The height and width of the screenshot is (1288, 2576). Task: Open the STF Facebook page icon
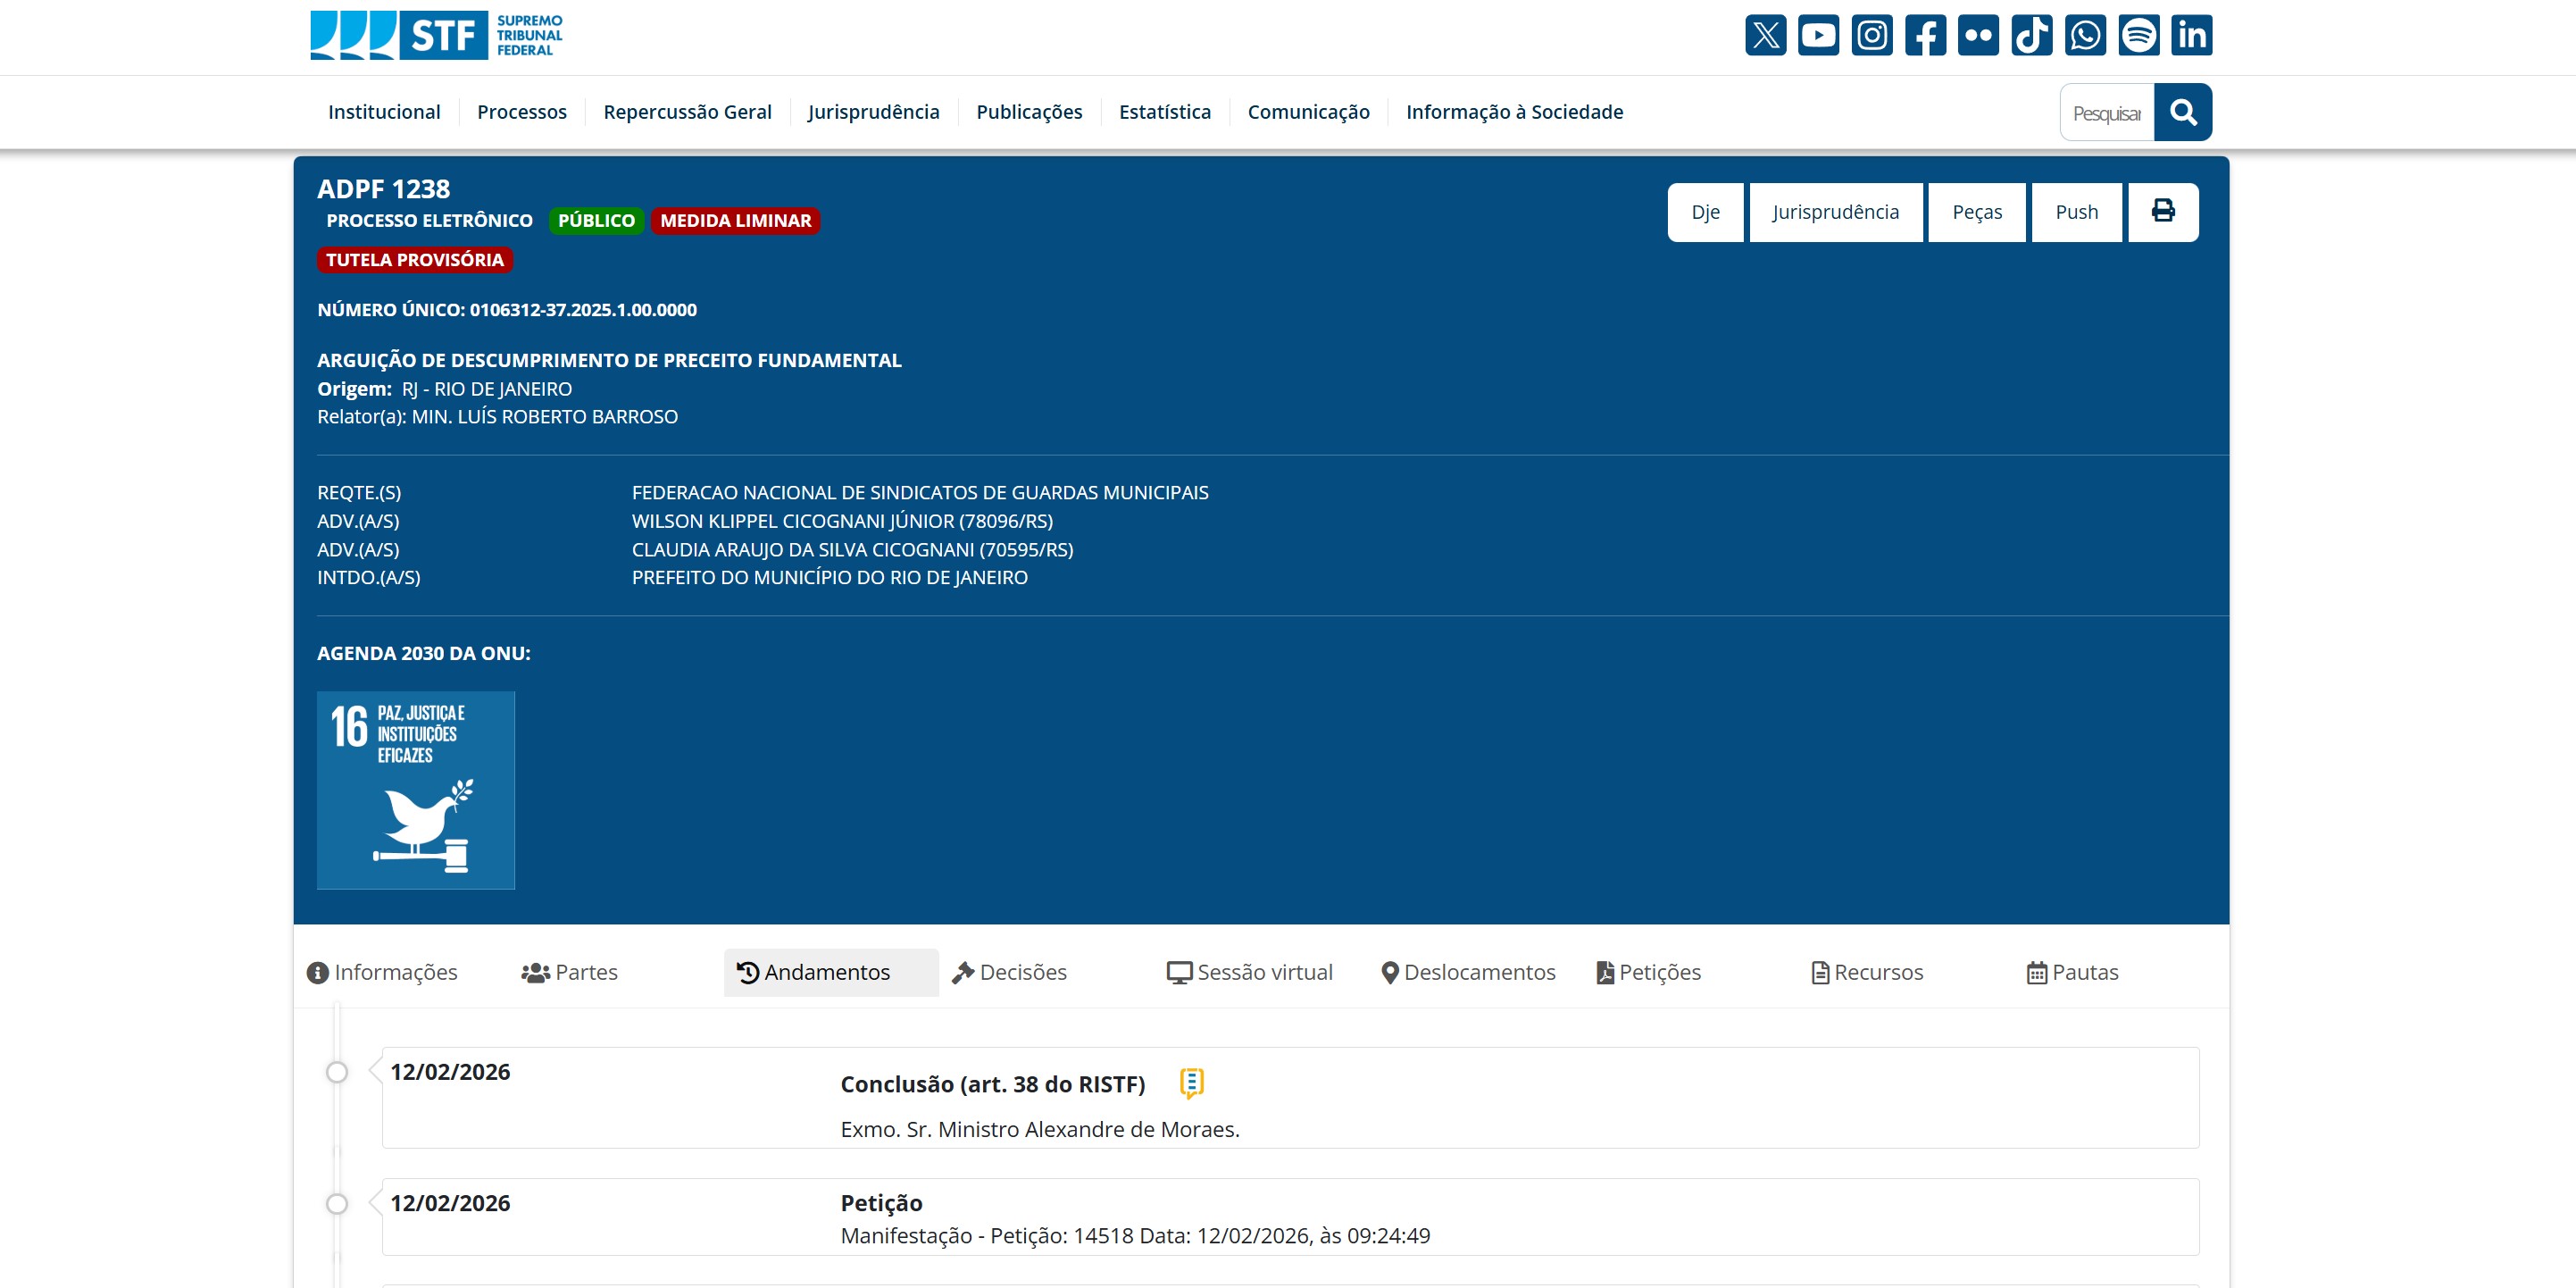click(x=1925, y=35)
